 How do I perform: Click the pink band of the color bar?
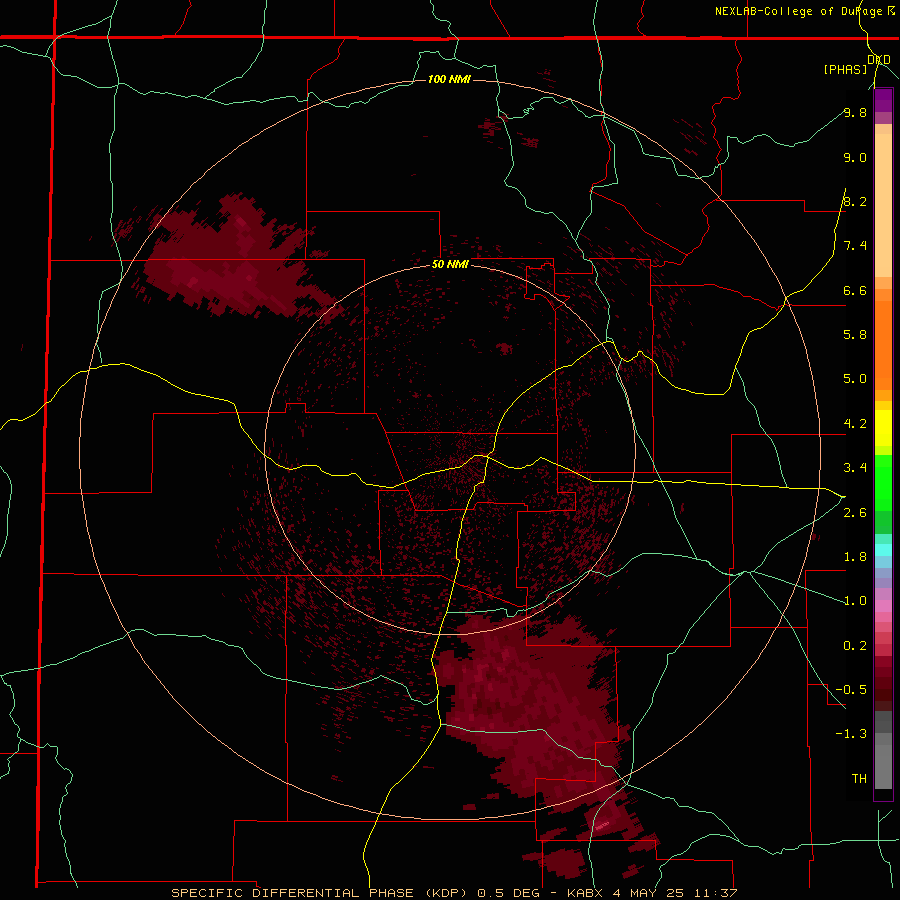[883, 606]
